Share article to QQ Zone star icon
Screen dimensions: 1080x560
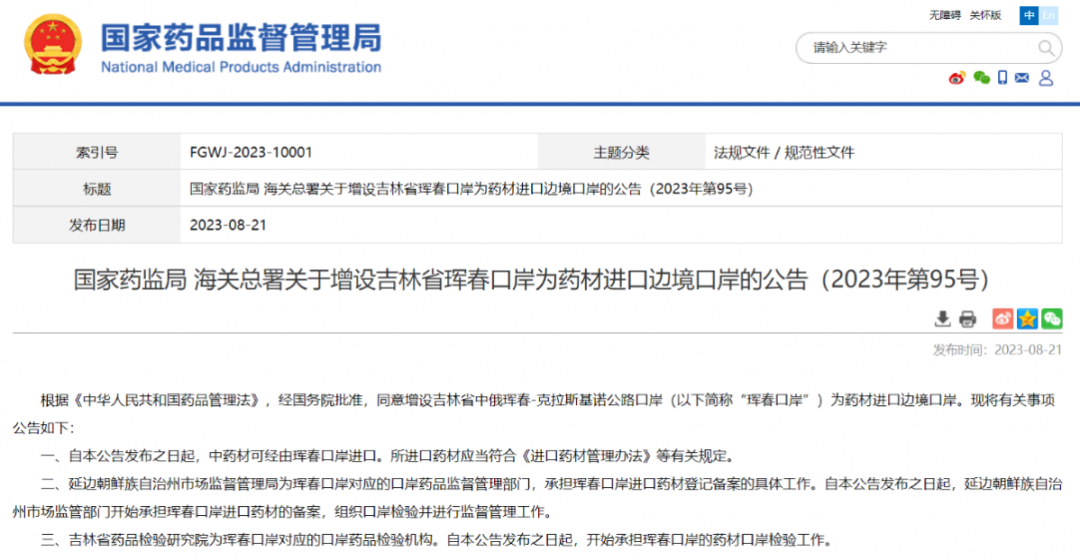[x=1027, y=319]
